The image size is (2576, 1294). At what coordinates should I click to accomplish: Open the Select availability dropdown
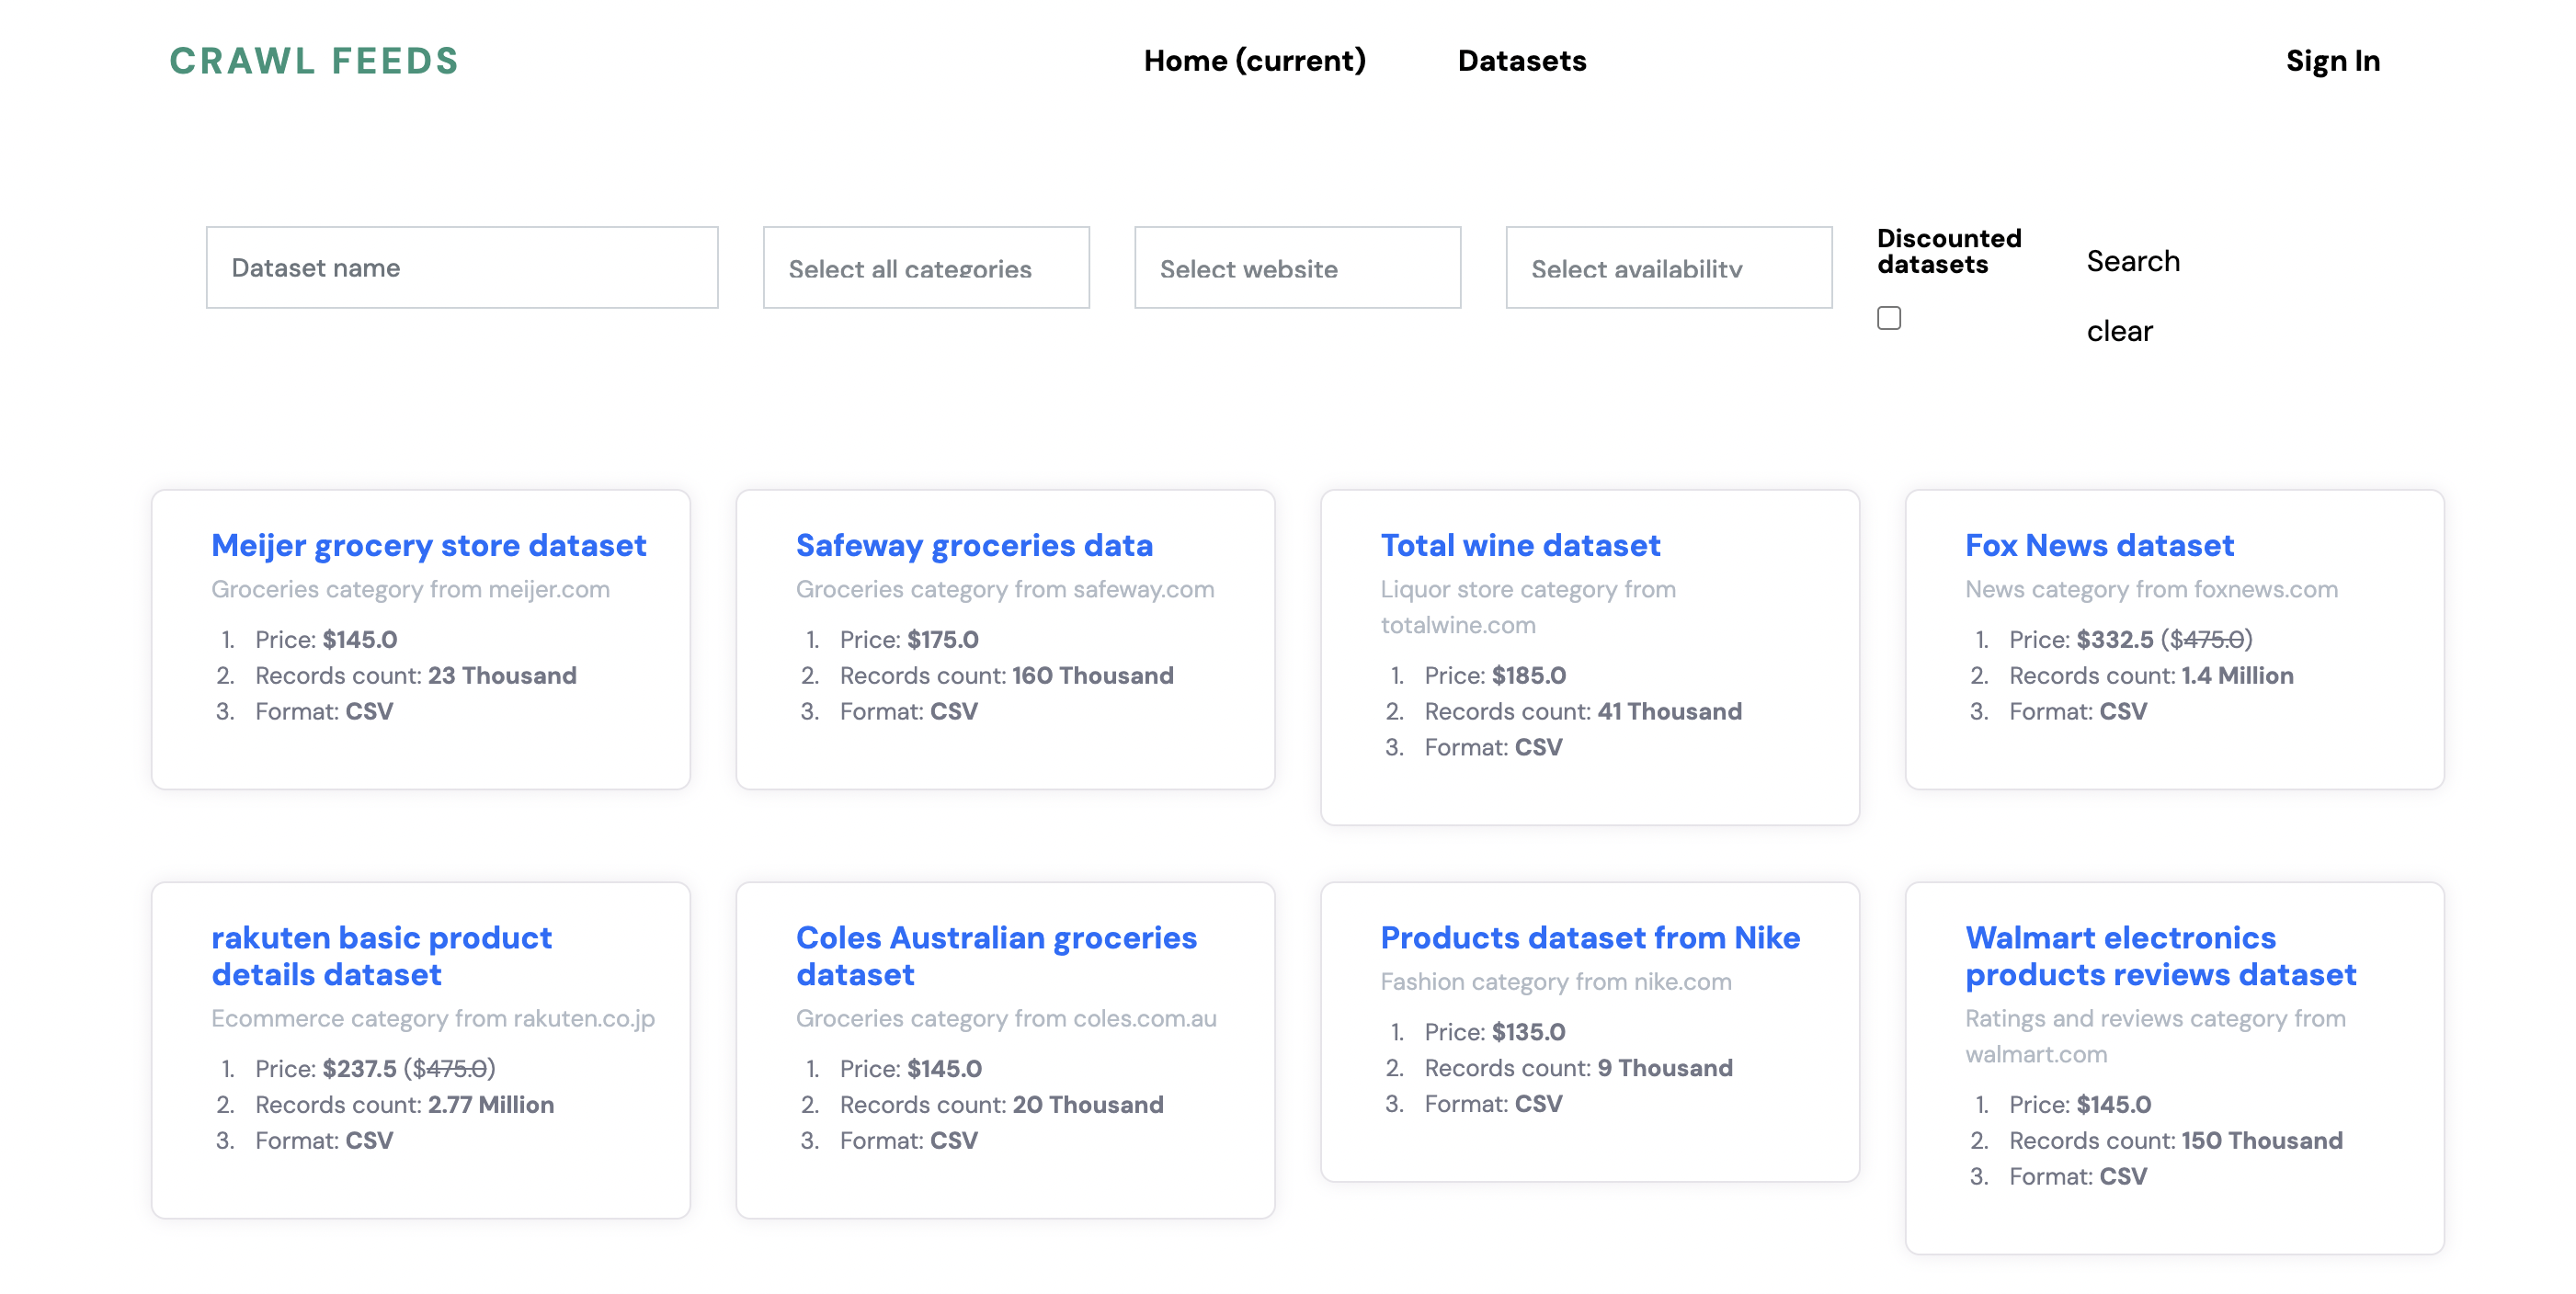(x=1668, y=267)
